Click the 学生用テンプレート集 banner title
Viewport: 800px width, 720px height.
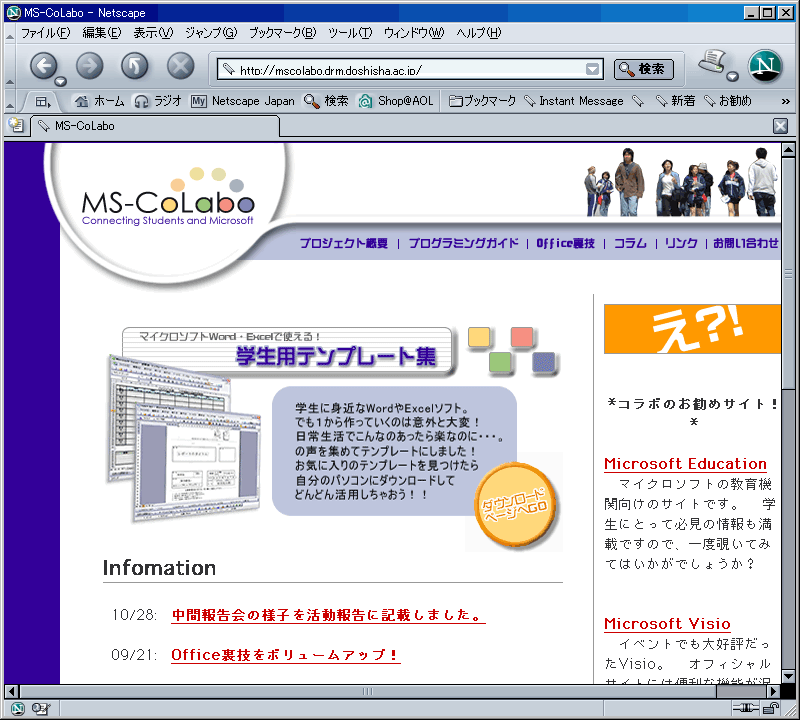click(x=335, y=356)
